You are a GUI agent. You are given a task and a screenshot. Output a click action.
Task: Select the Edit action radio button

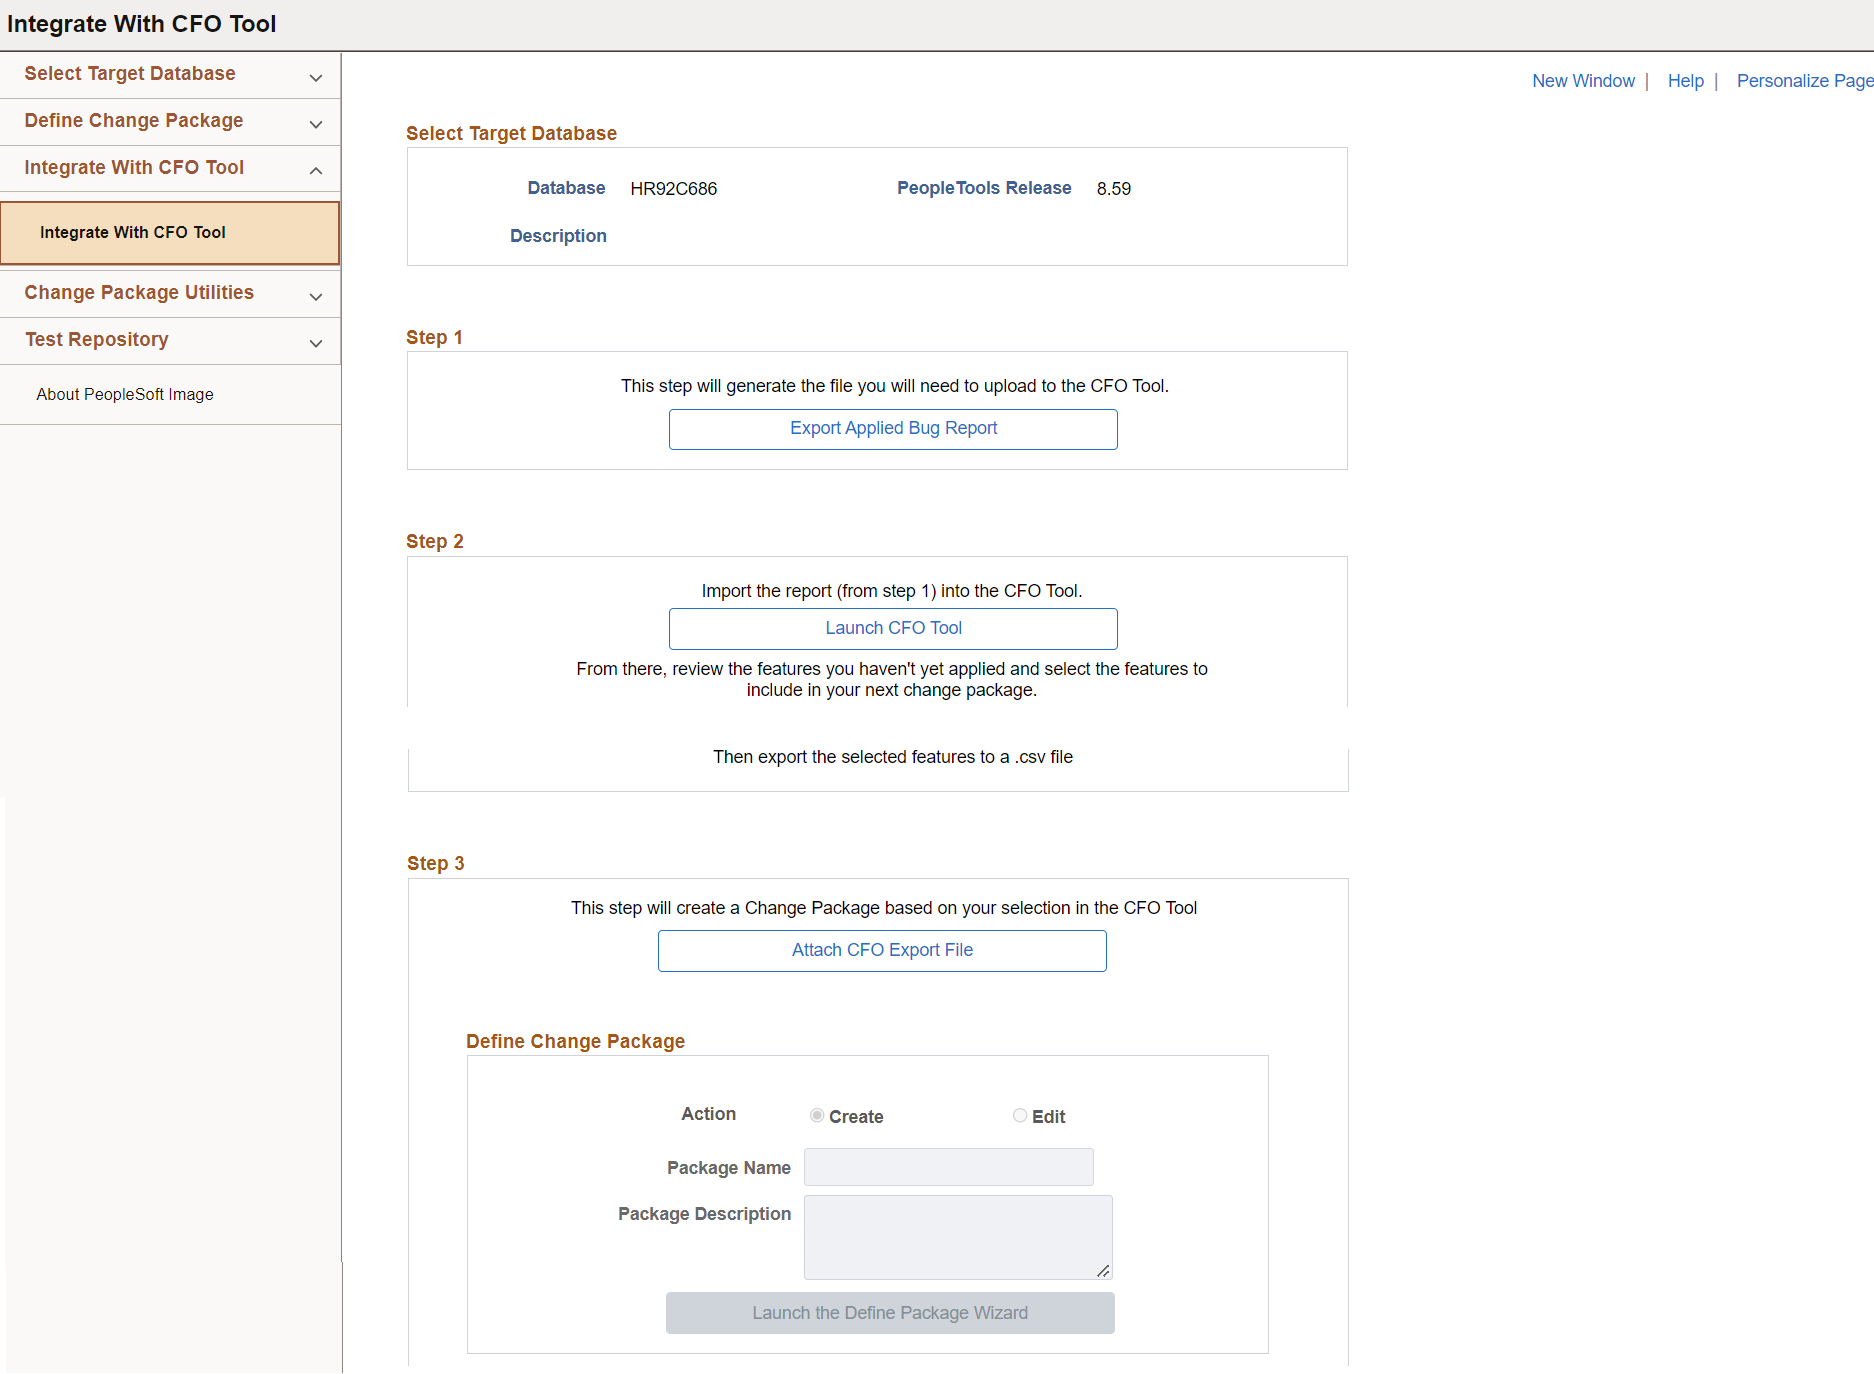coord(1020,1115)
